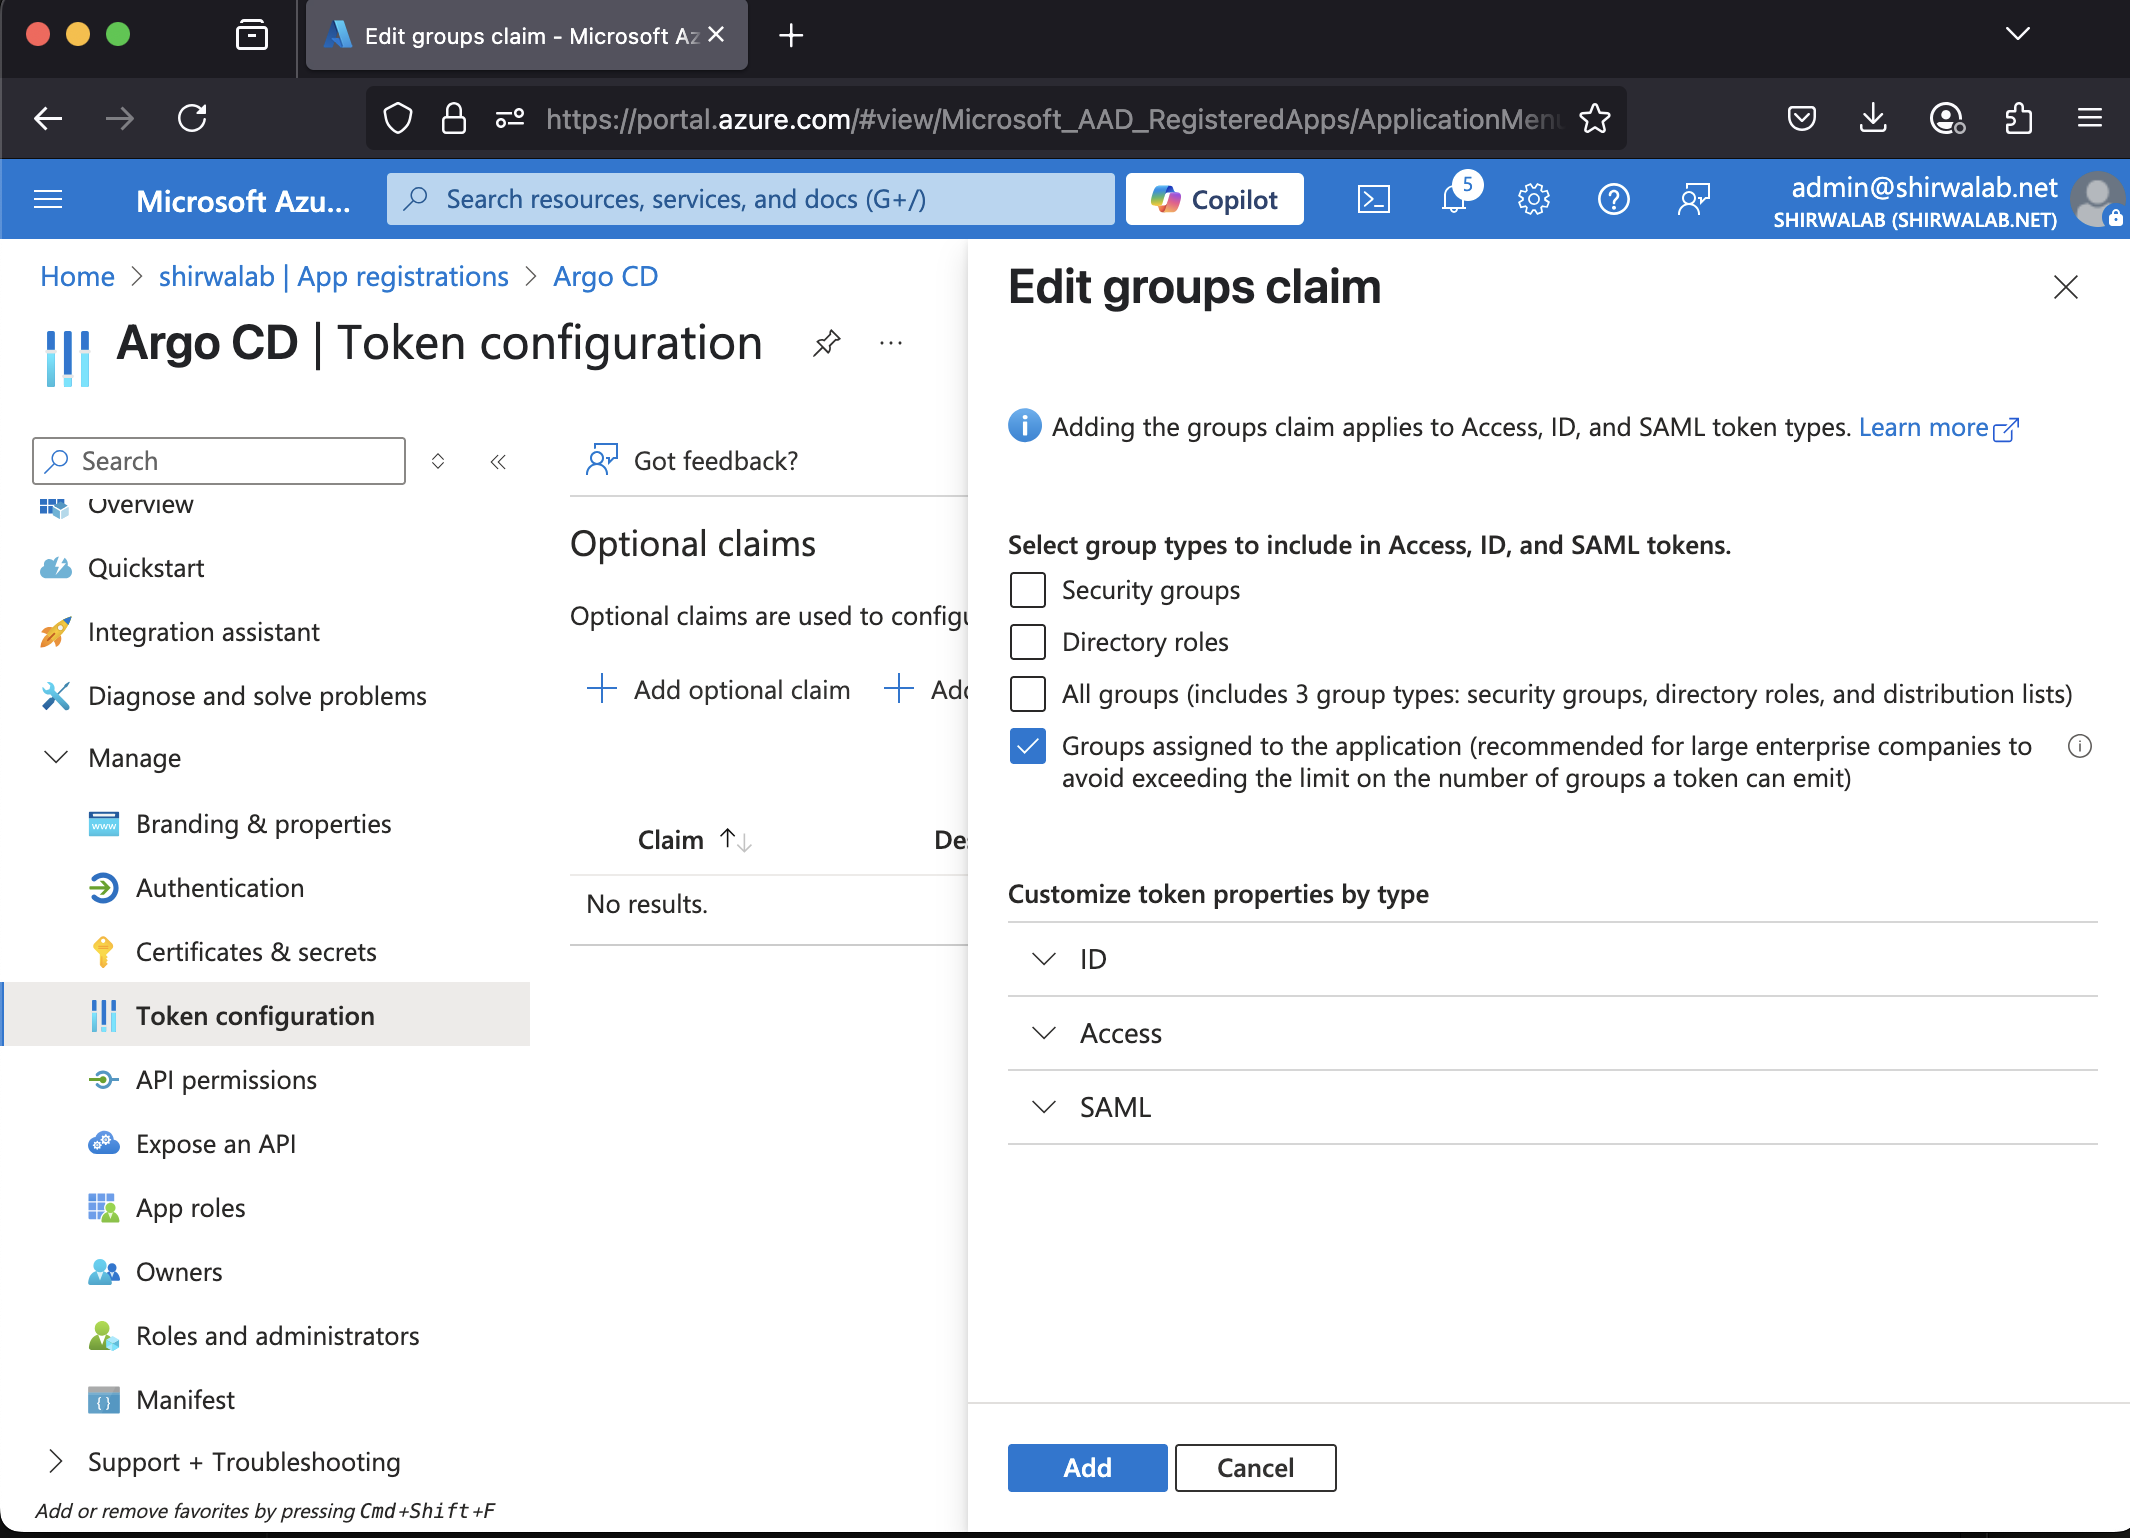Open the notifications bell

[1454, 199]
